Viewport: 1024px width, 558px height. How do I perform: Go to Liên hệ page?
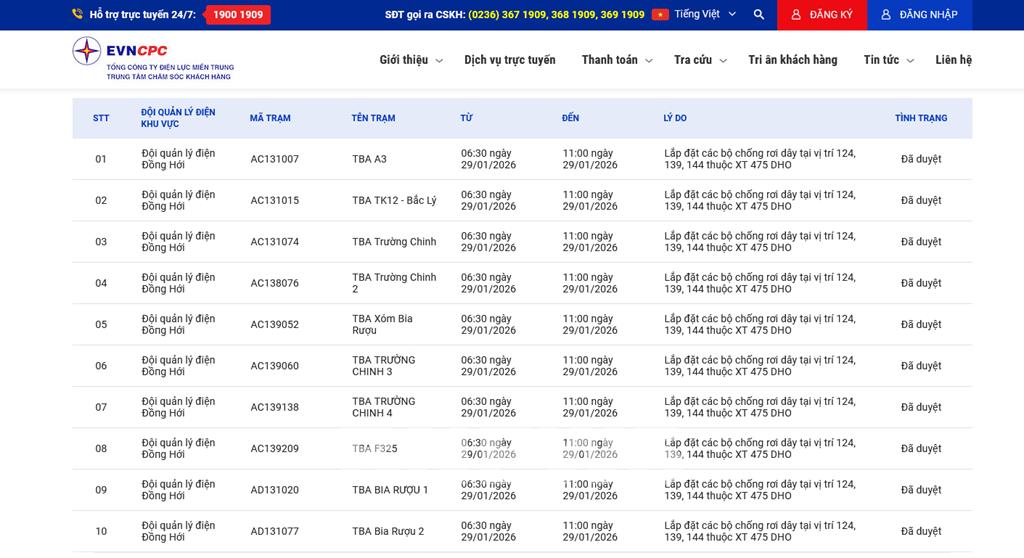coord(953,60)
